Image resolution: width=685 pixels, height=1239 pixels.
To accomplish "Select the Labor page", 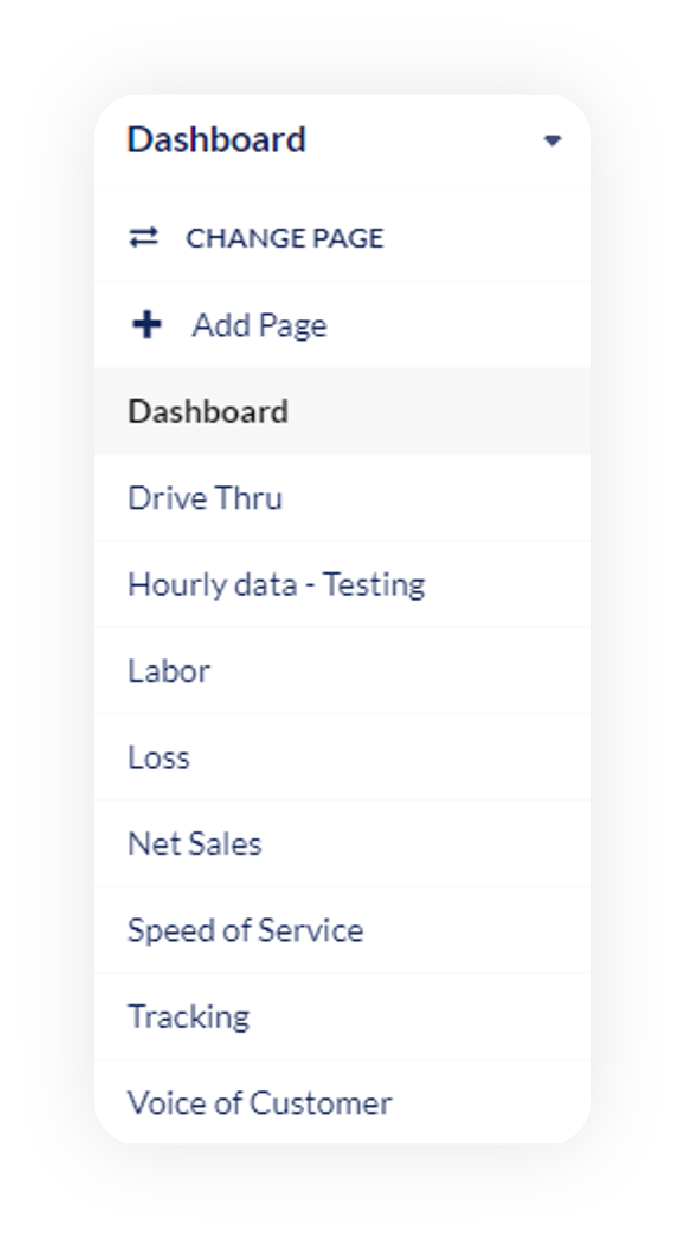I will (168, 671).
